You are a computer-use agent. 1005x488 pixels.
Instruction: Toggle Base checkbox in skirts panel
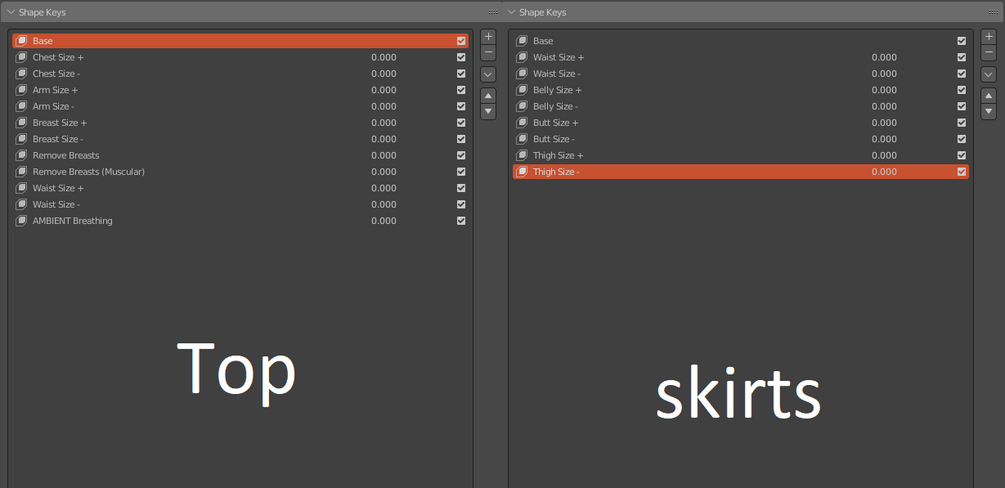[x=961, y=41]
